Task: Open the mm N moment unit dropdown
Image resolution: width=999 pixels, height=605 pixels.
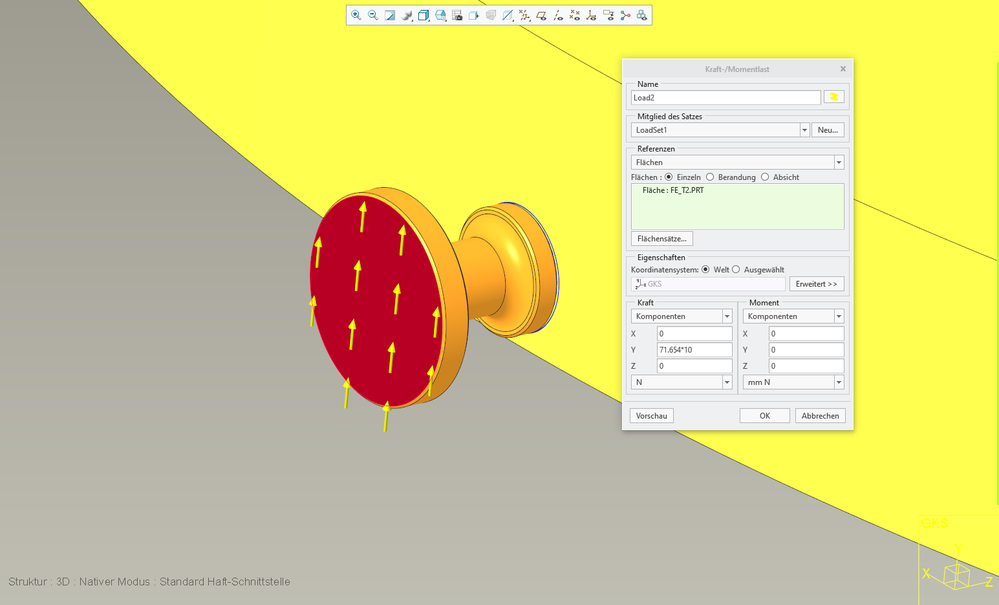Action: tap(838, 382)
